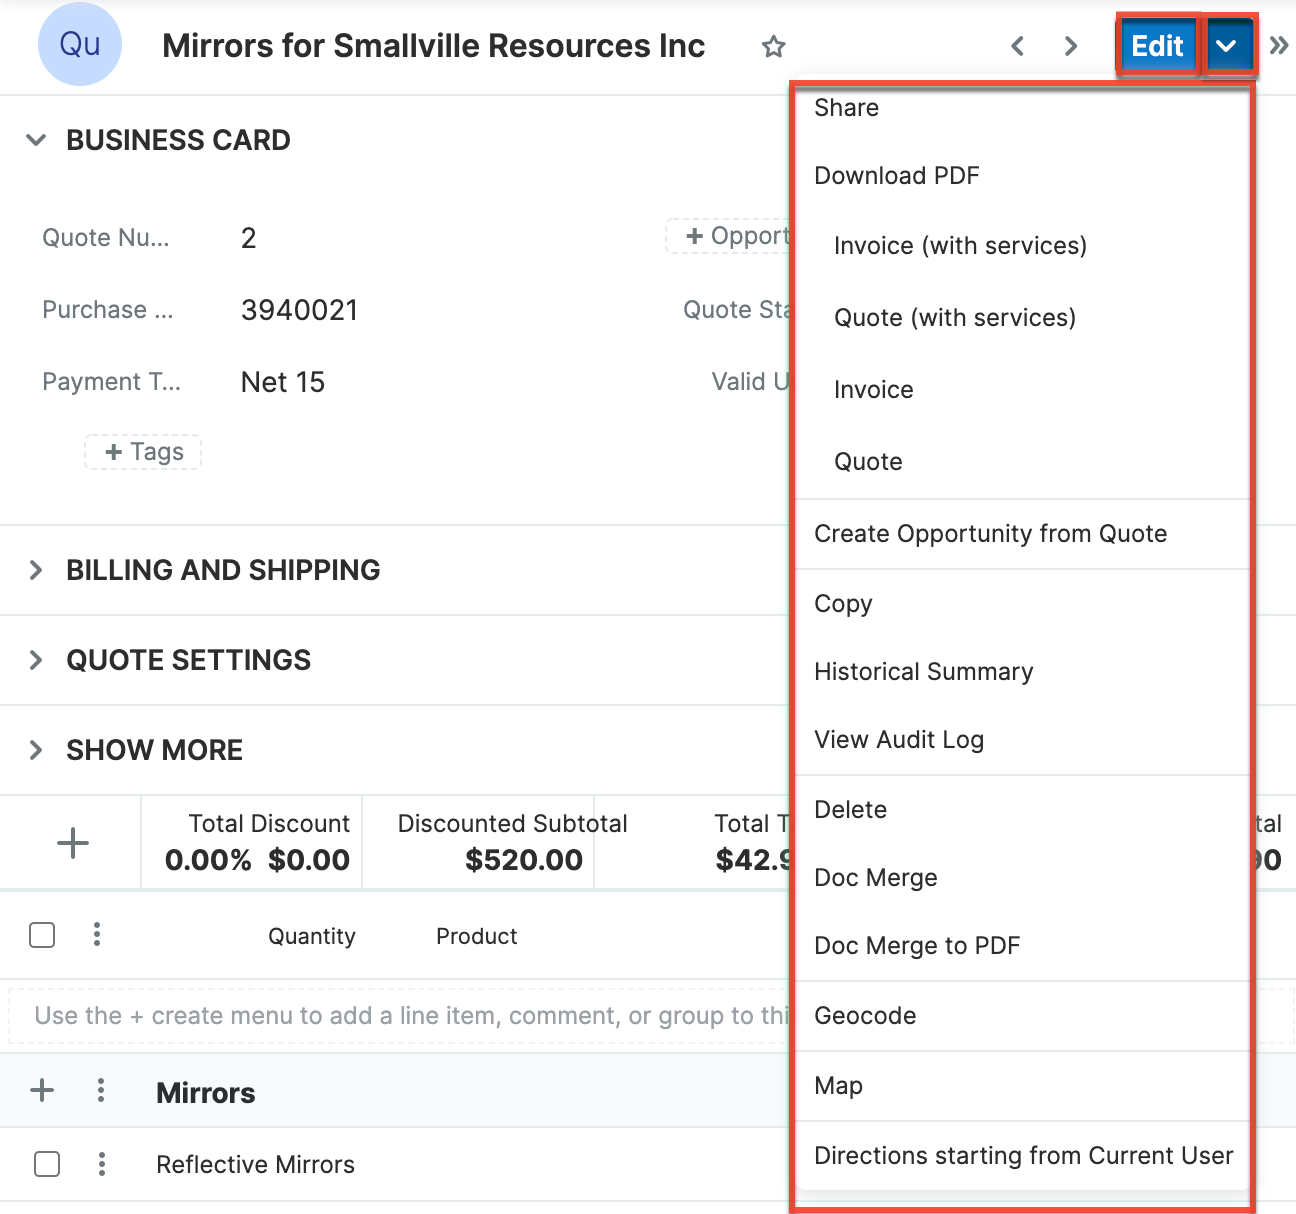Toggle the side panel with double-chevron icon
Screen dimensions: 1296x1214
coord(1278,45)
